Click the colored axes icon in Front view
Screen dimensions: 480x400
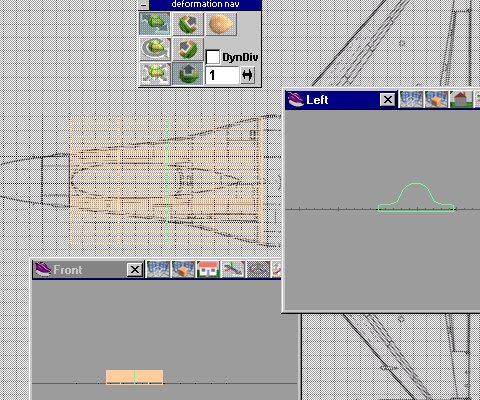pos(233,269)
